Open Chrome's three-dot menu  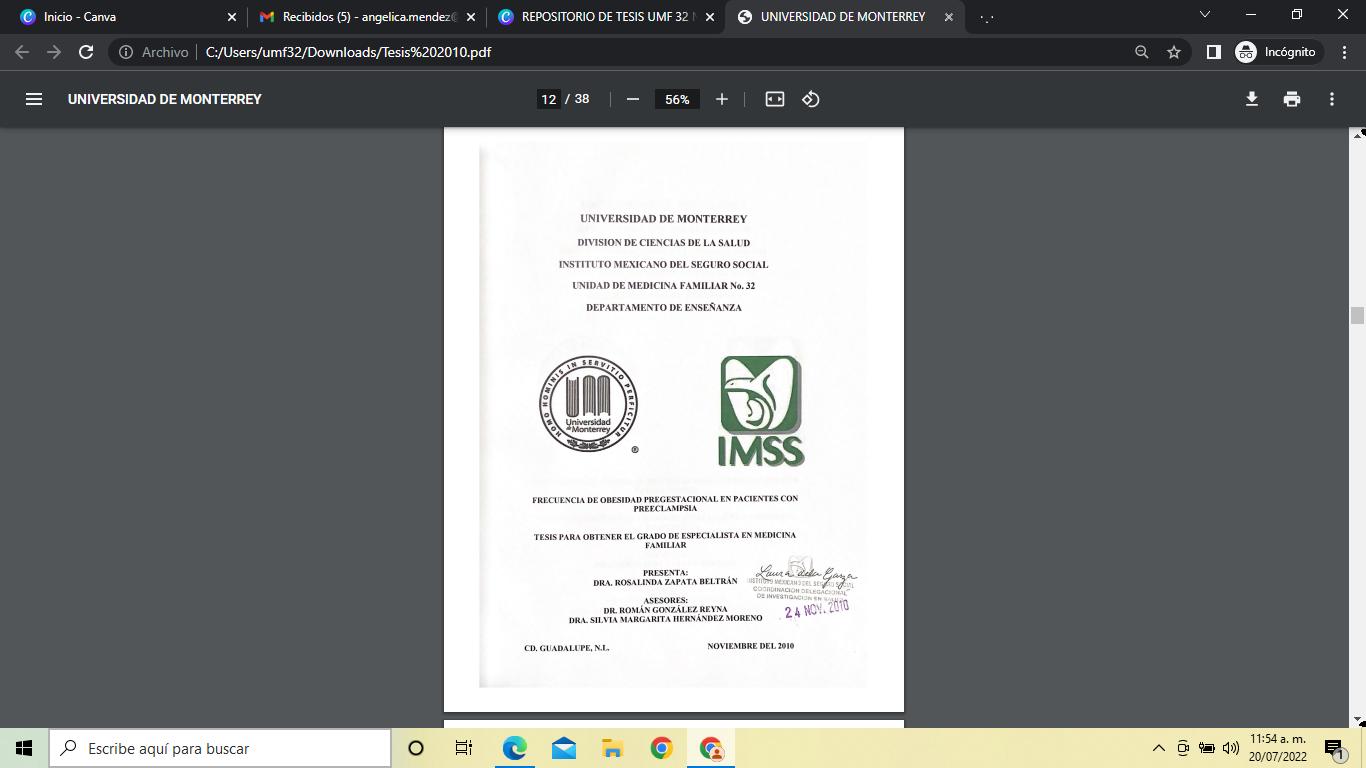click(1345, 52)
